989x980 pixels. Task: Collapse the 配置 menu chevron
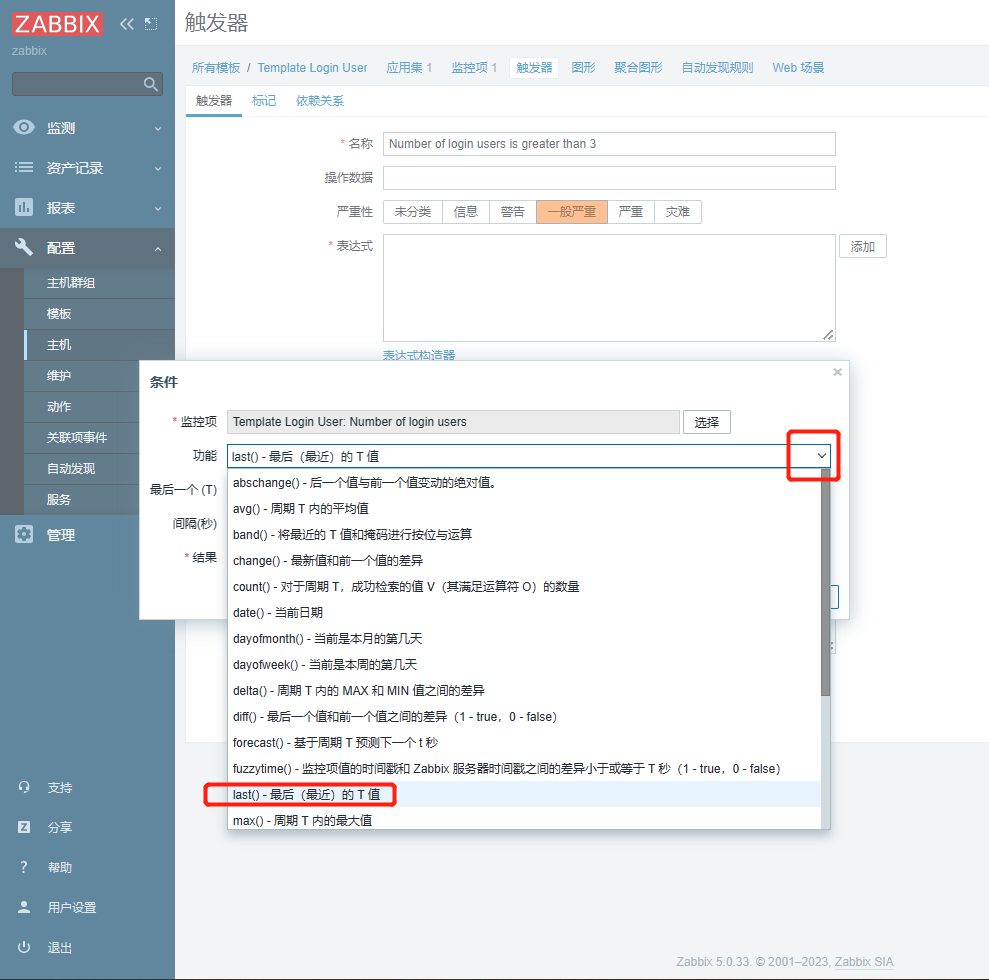(158, 248)
